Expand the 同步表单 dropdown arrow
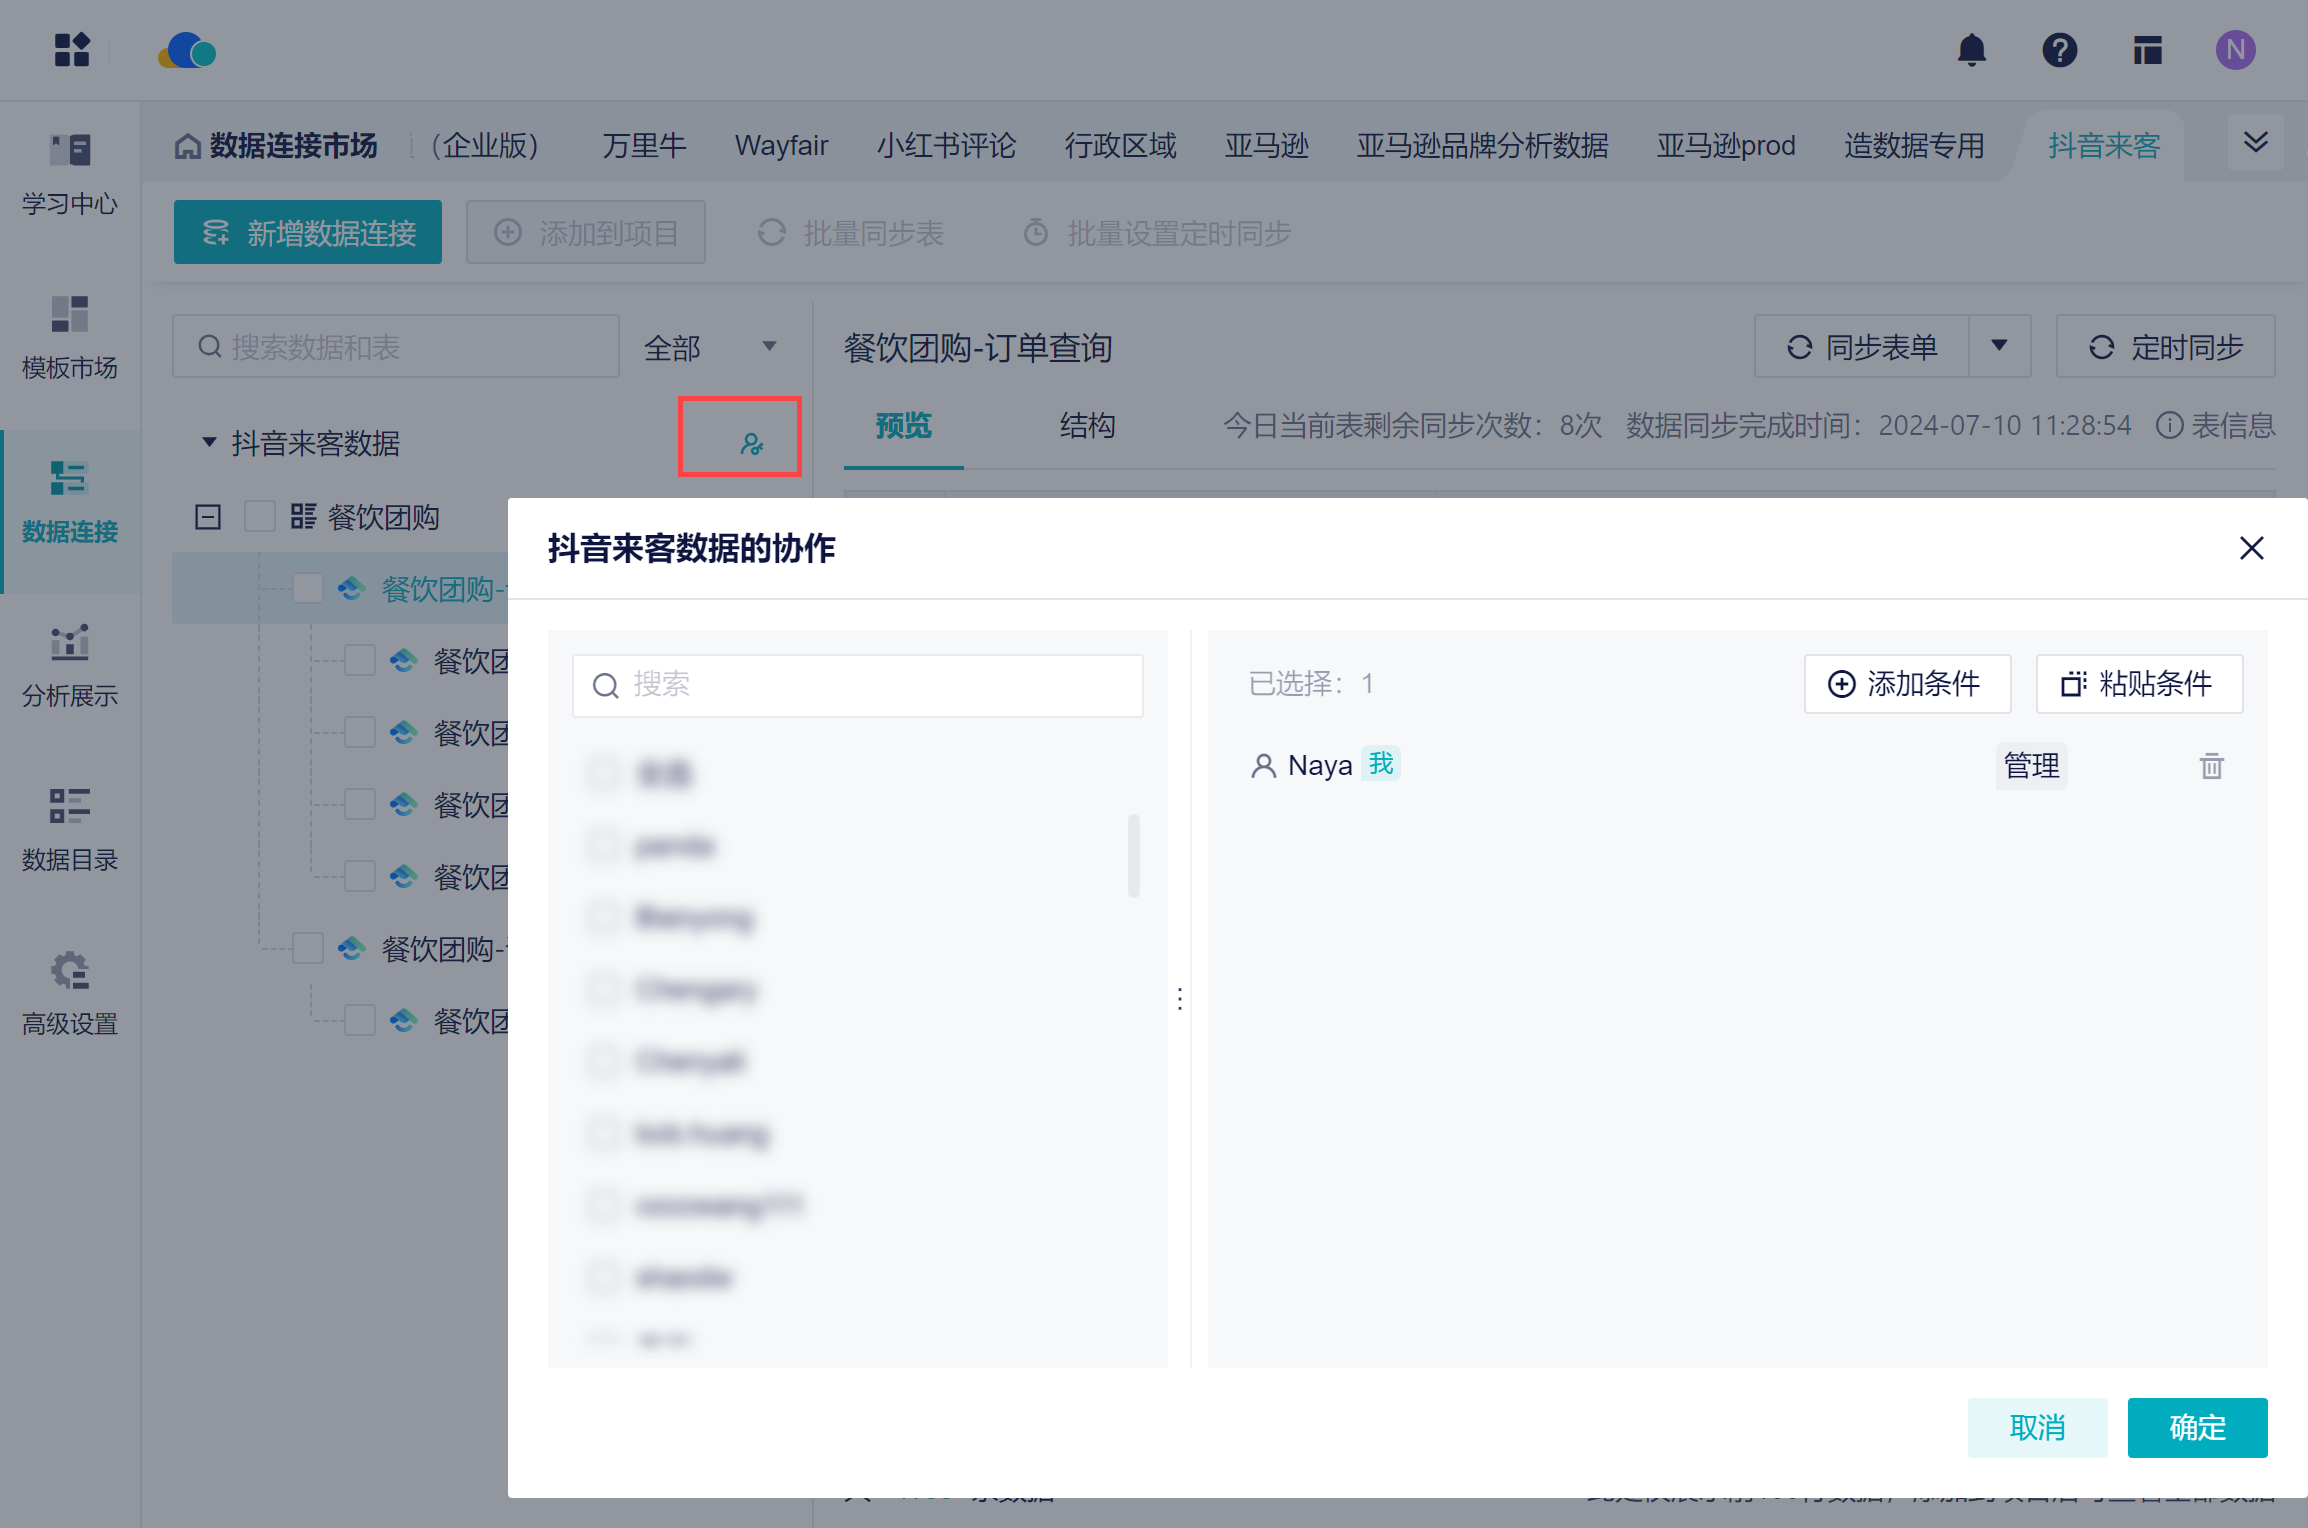2308x1528 pixels. coord(1999,346)
